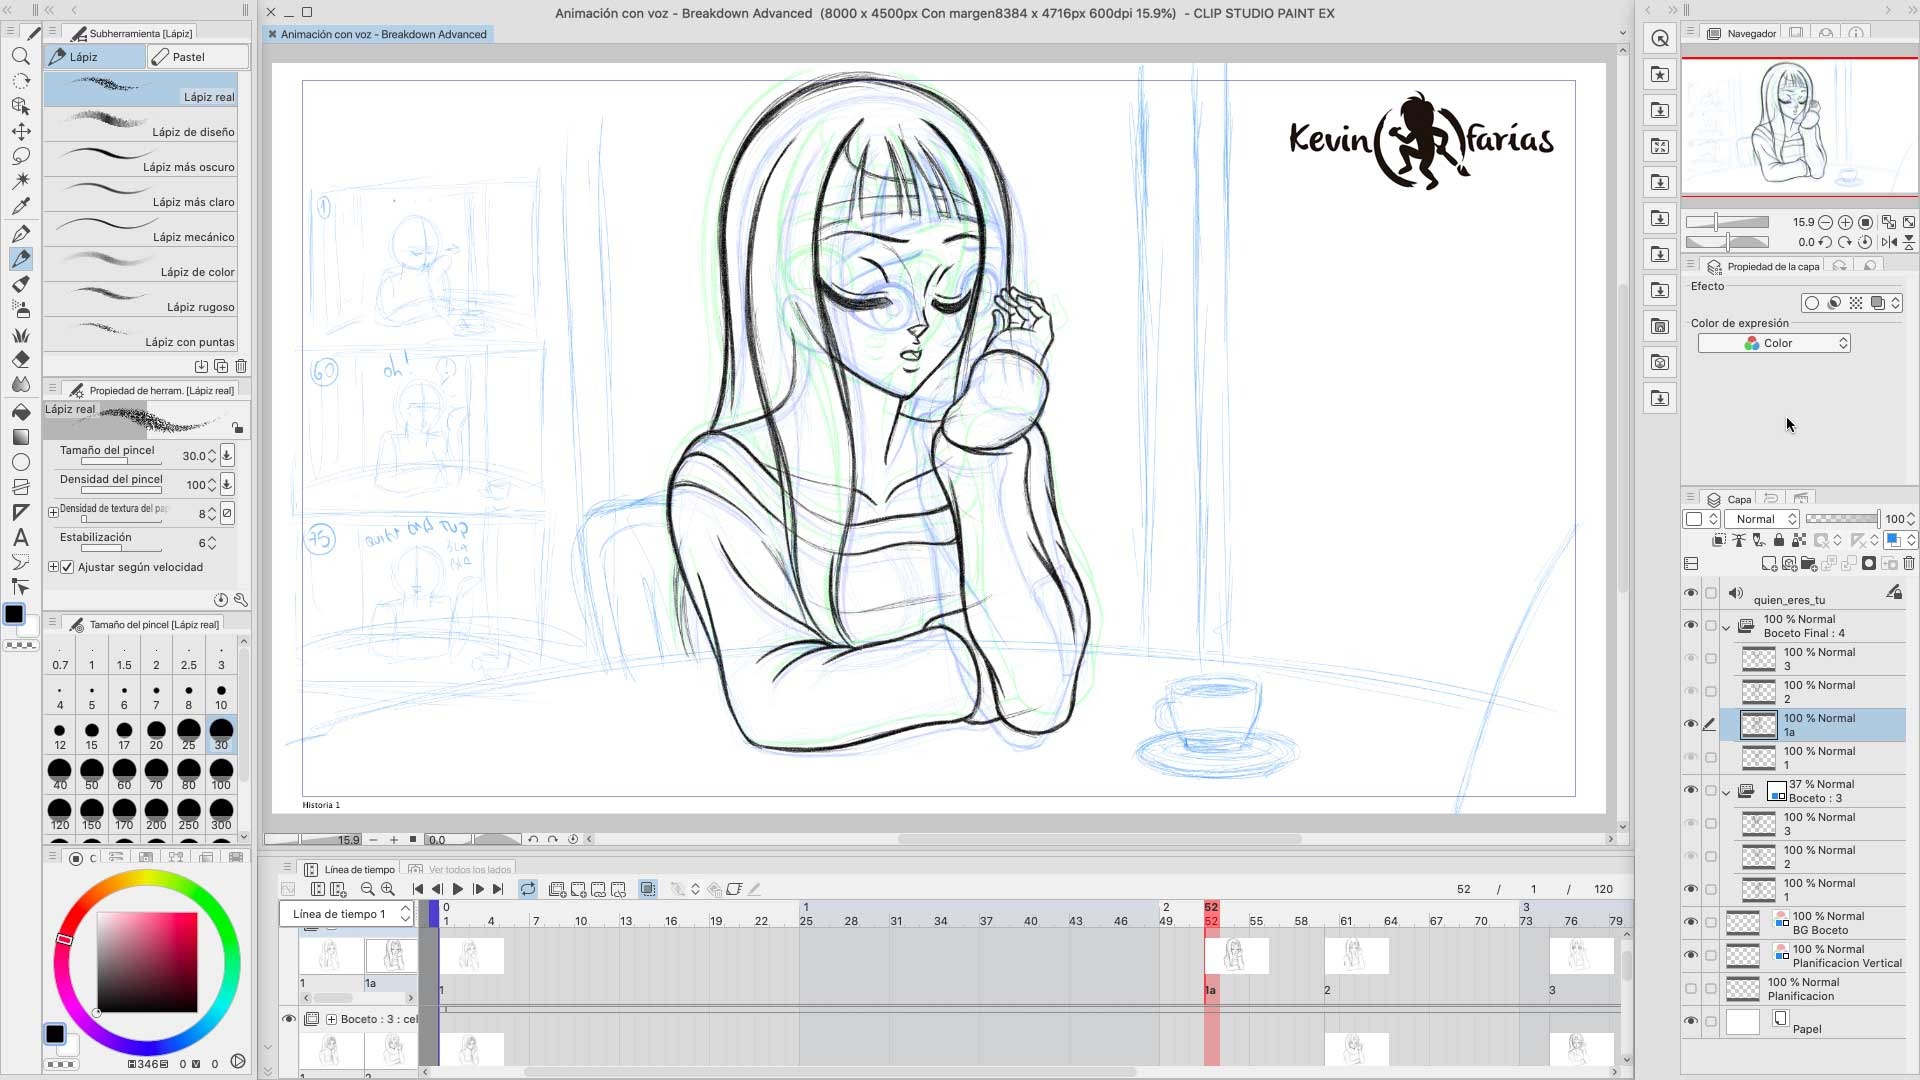Collapse the Boceto Final folder
Screen dimensions: 1920x1080
click(1726, 627)
